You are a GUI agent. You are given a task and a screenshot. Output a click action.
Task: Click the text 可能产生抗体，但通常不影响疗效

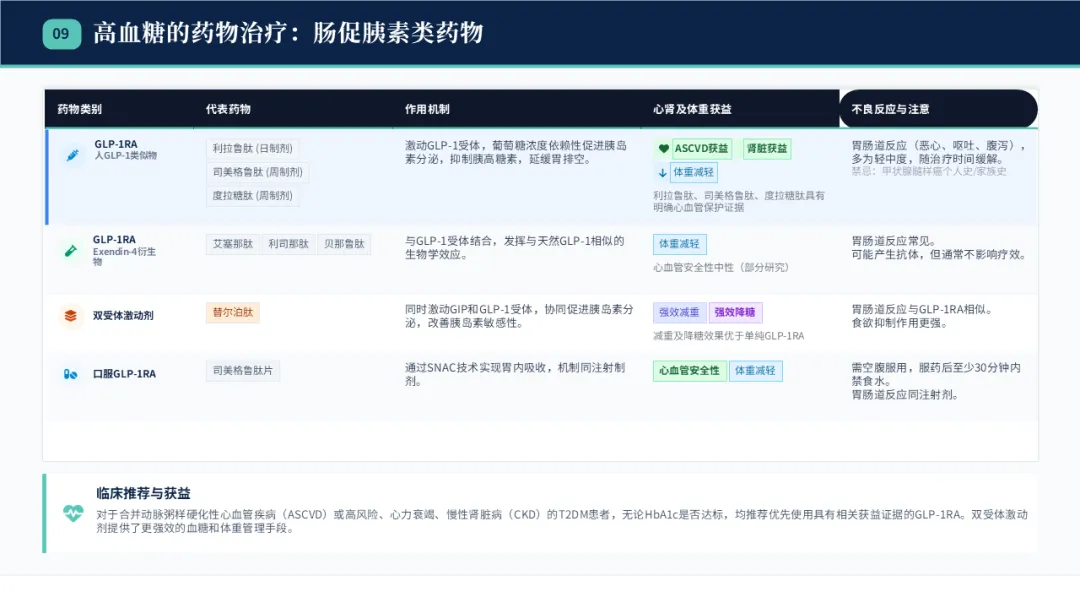[939, 255]
